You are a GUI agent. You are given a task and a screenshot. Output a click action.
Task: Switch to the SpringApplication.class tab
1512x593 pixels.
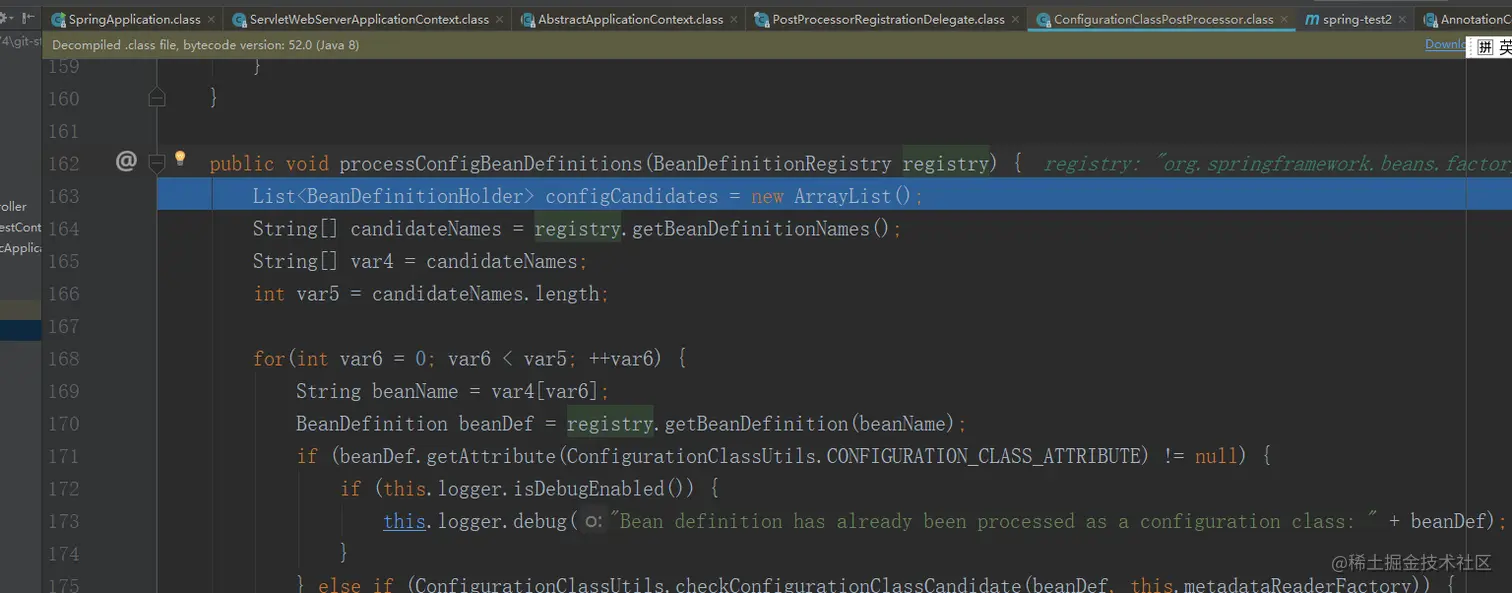click(x=134, y=19)
